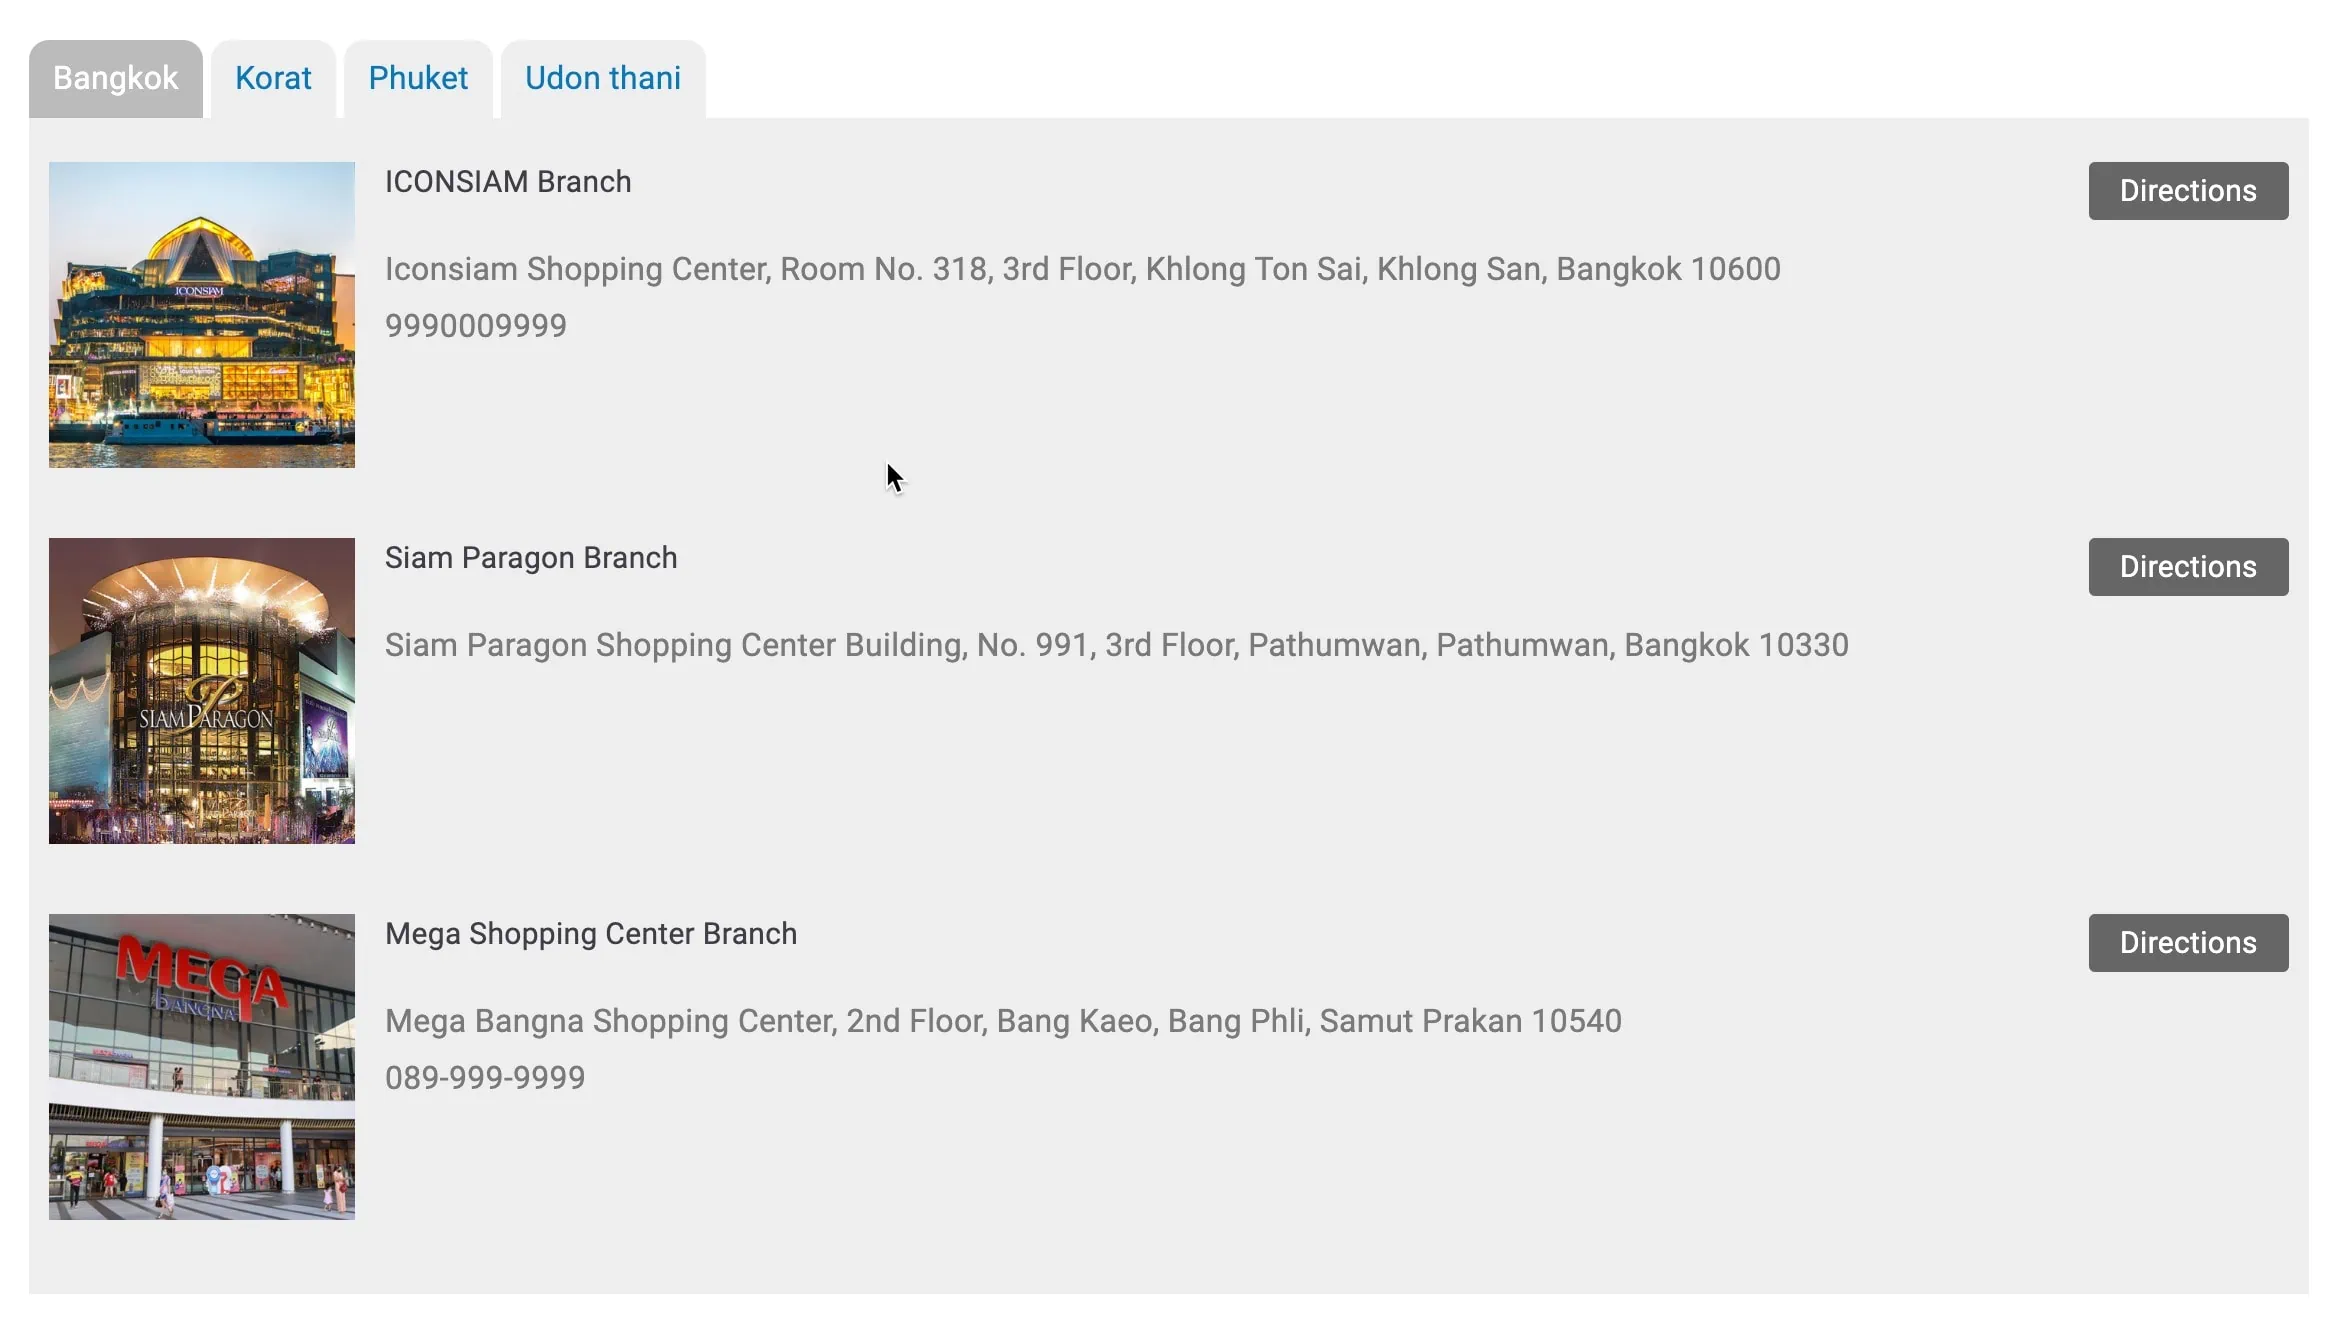Screen dimensions: 2338x1318
Task: Click the Iconsiam Shopping Center address line
Action: (x=1082, y=269)
